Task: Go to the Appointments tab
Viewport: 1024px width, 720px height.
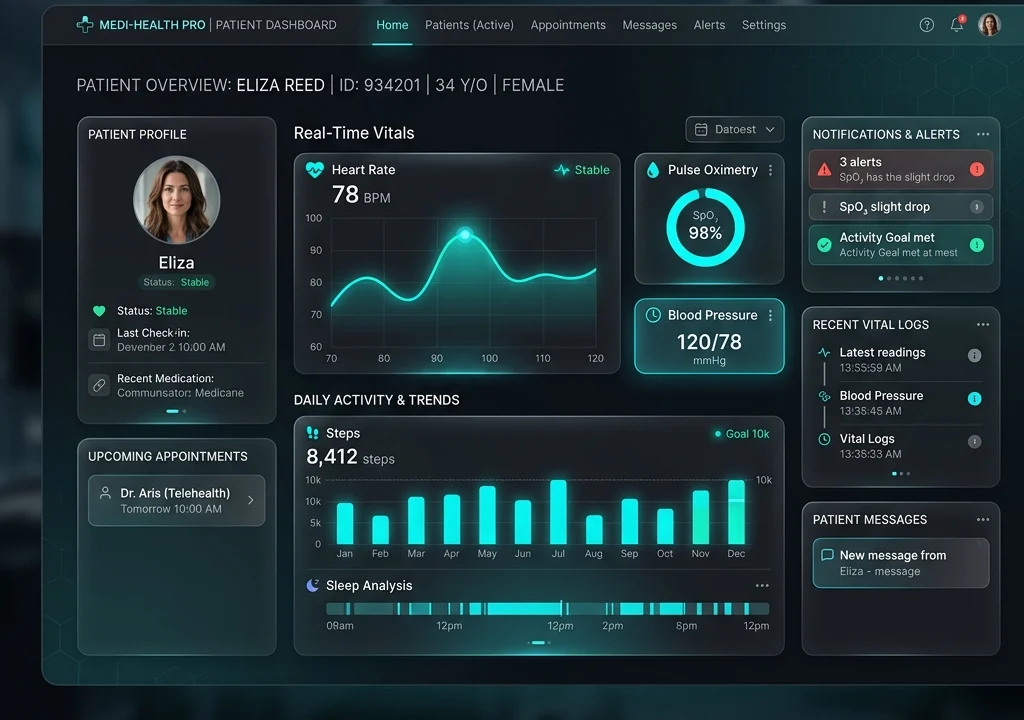Action: pyautogui.click(x=568, y=25)
